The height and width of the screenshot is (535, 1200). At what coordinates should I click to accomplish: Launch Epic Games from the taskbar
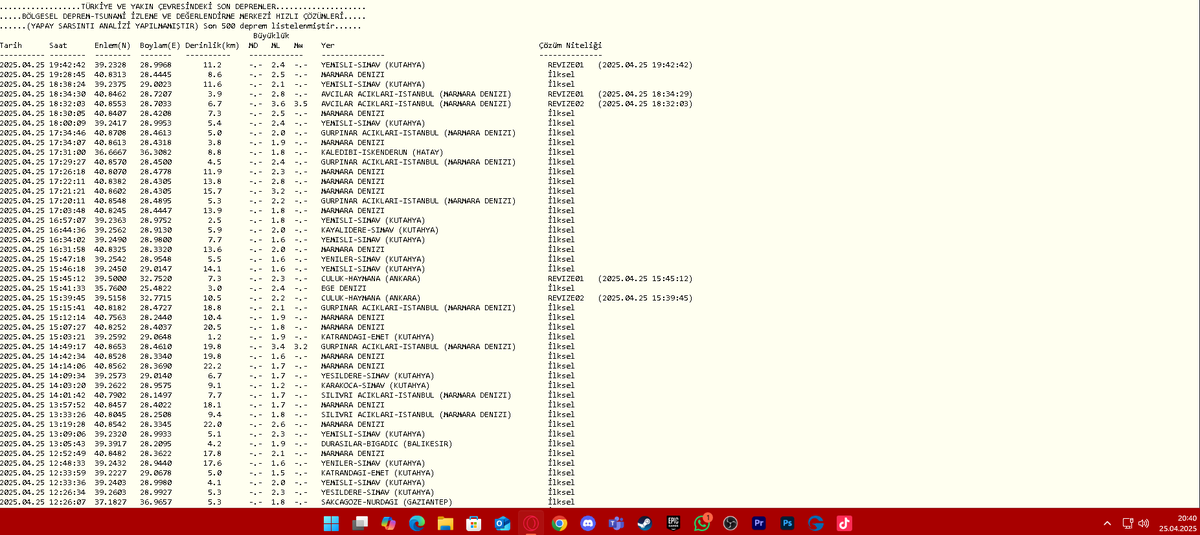(x=674, y=523)
